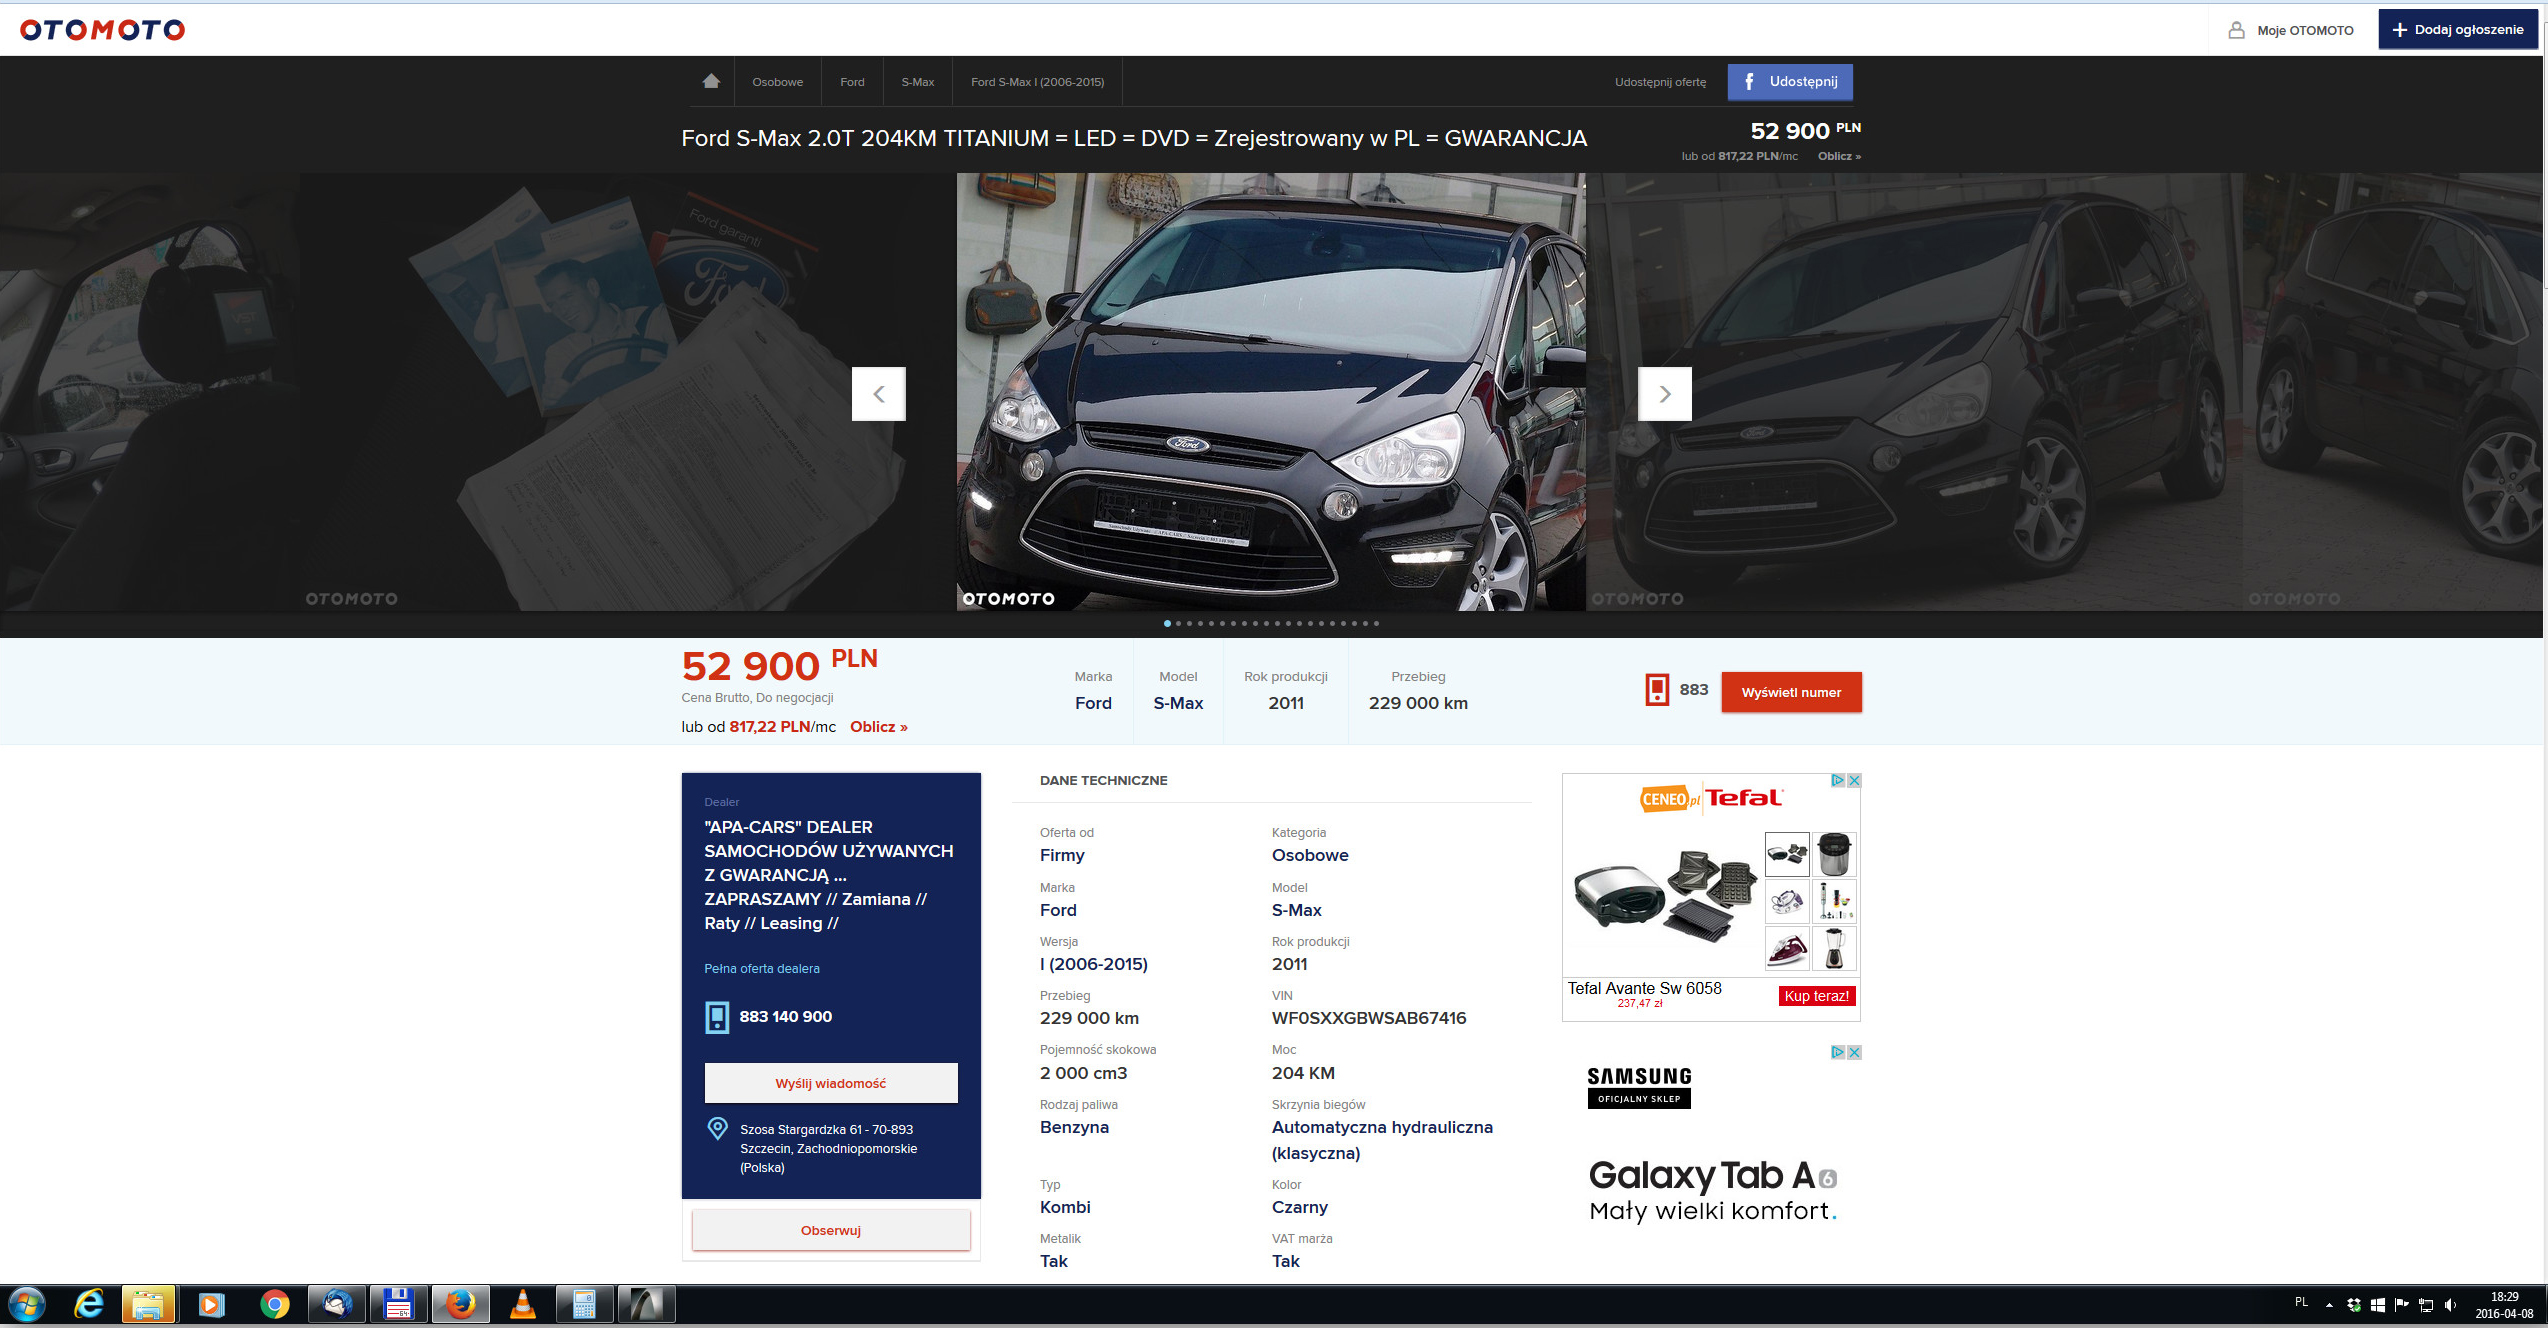The image size is (2548, 1328).
Task: Click the Oblicz link below the red price
Action: tap(878, 727)
